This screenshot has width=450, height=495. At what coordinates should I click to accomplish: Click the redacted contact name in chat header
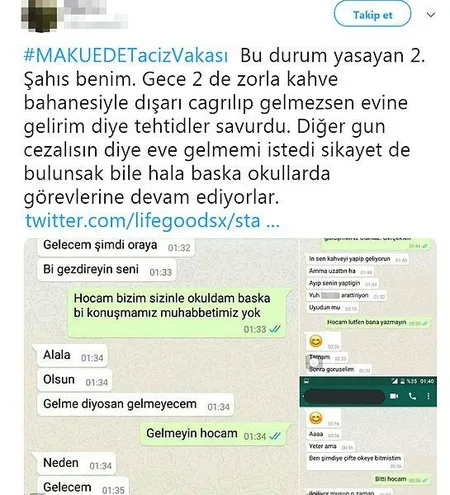tap(344, 397)
